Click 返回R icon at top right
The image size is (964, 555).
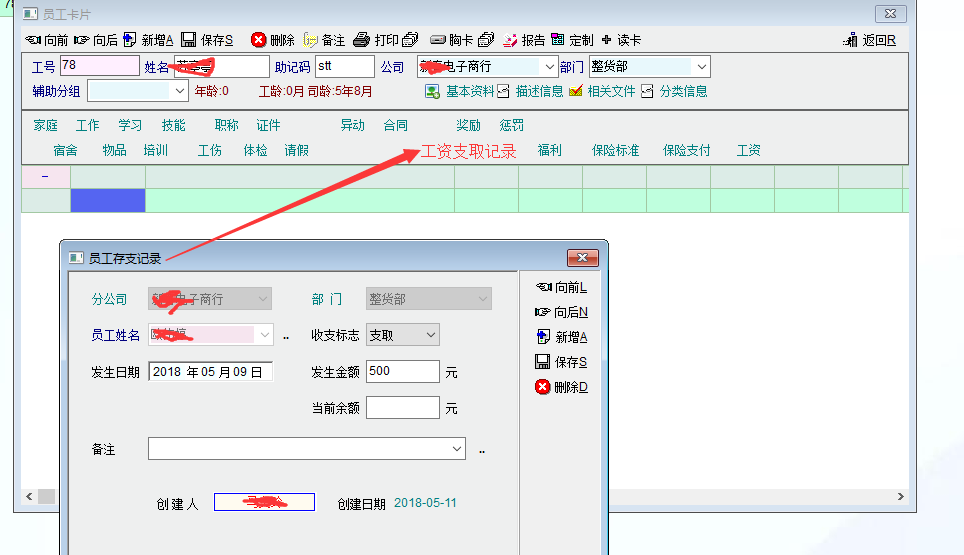pos(851,40)
